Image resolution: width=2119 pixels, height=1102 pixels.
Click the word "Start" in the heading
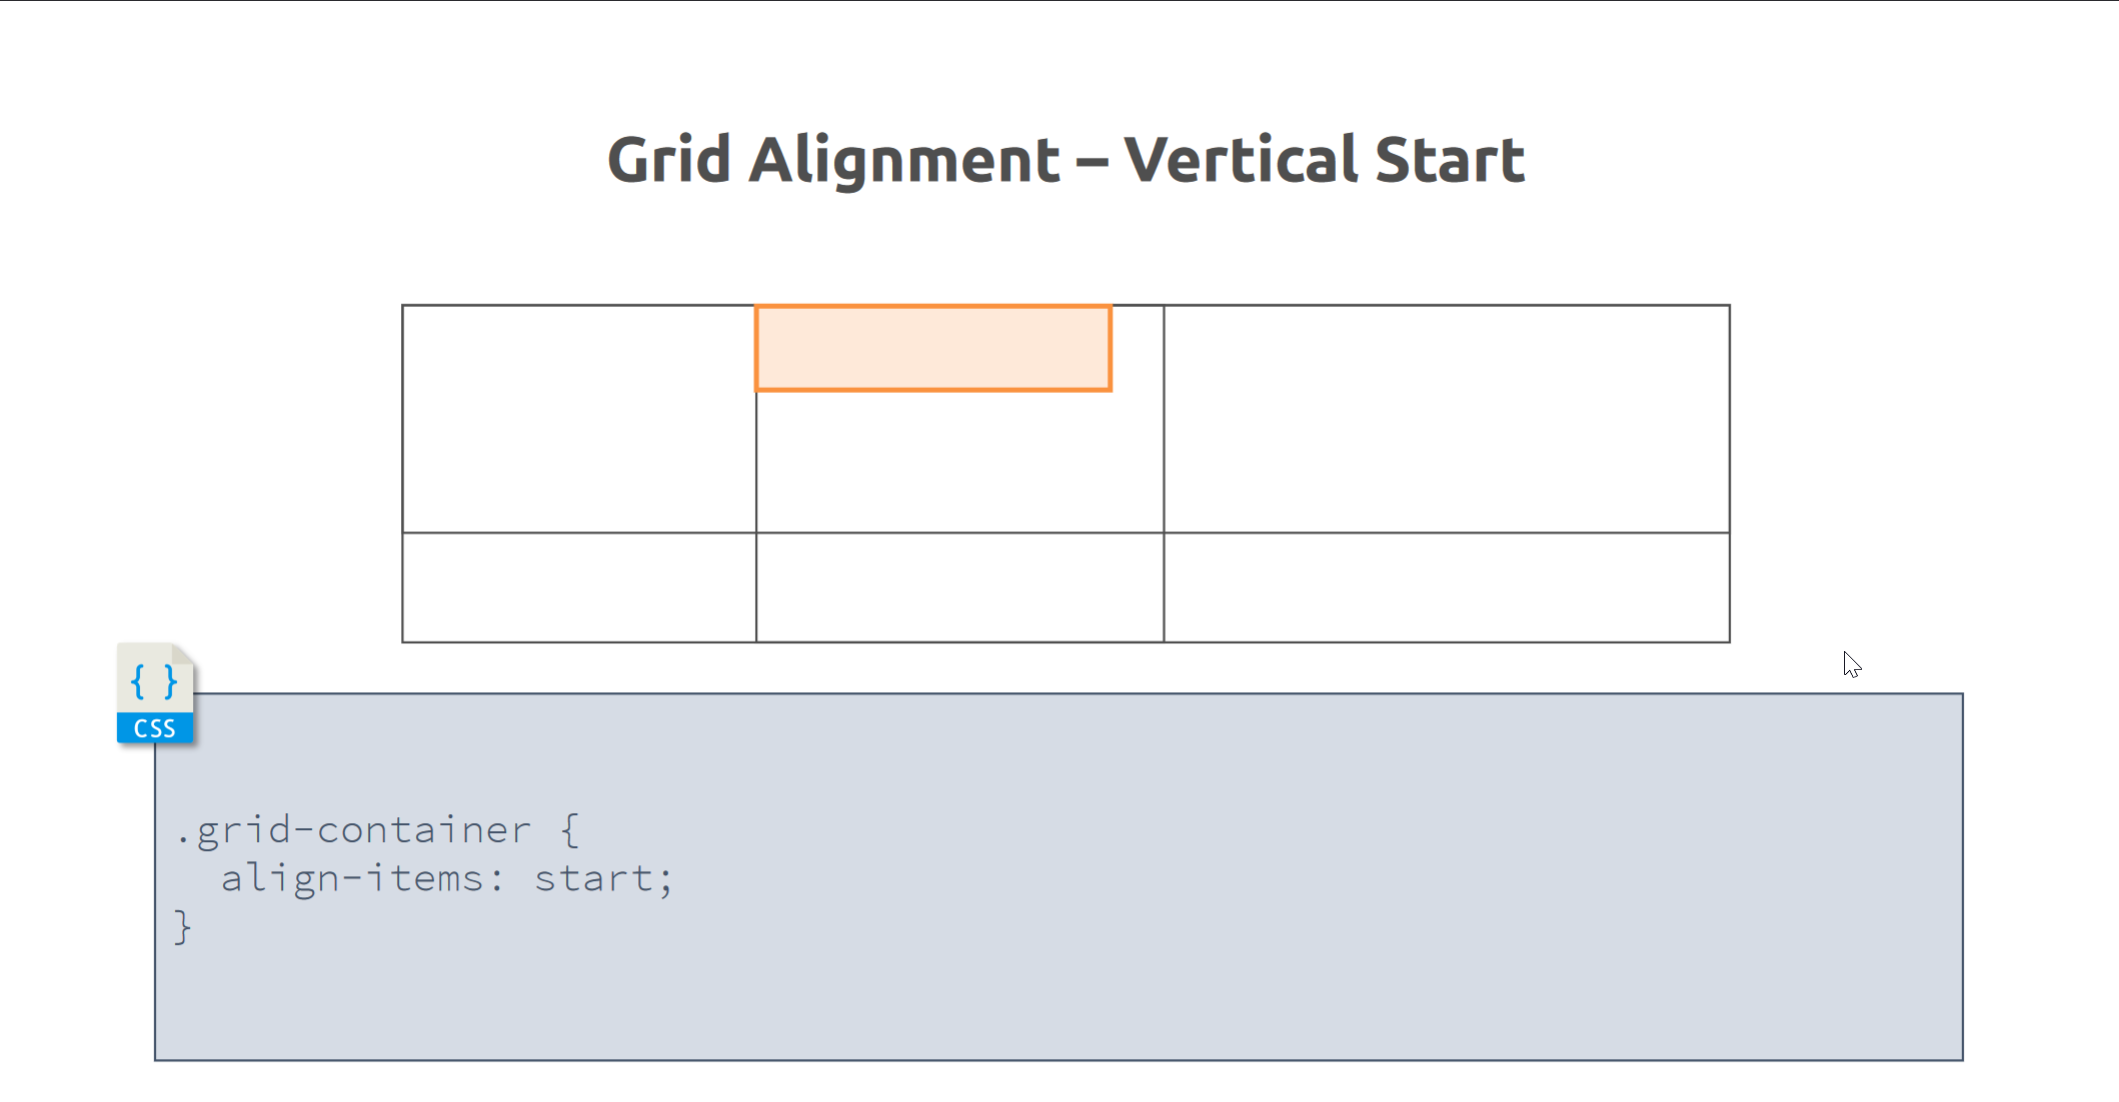(1449, 160)
